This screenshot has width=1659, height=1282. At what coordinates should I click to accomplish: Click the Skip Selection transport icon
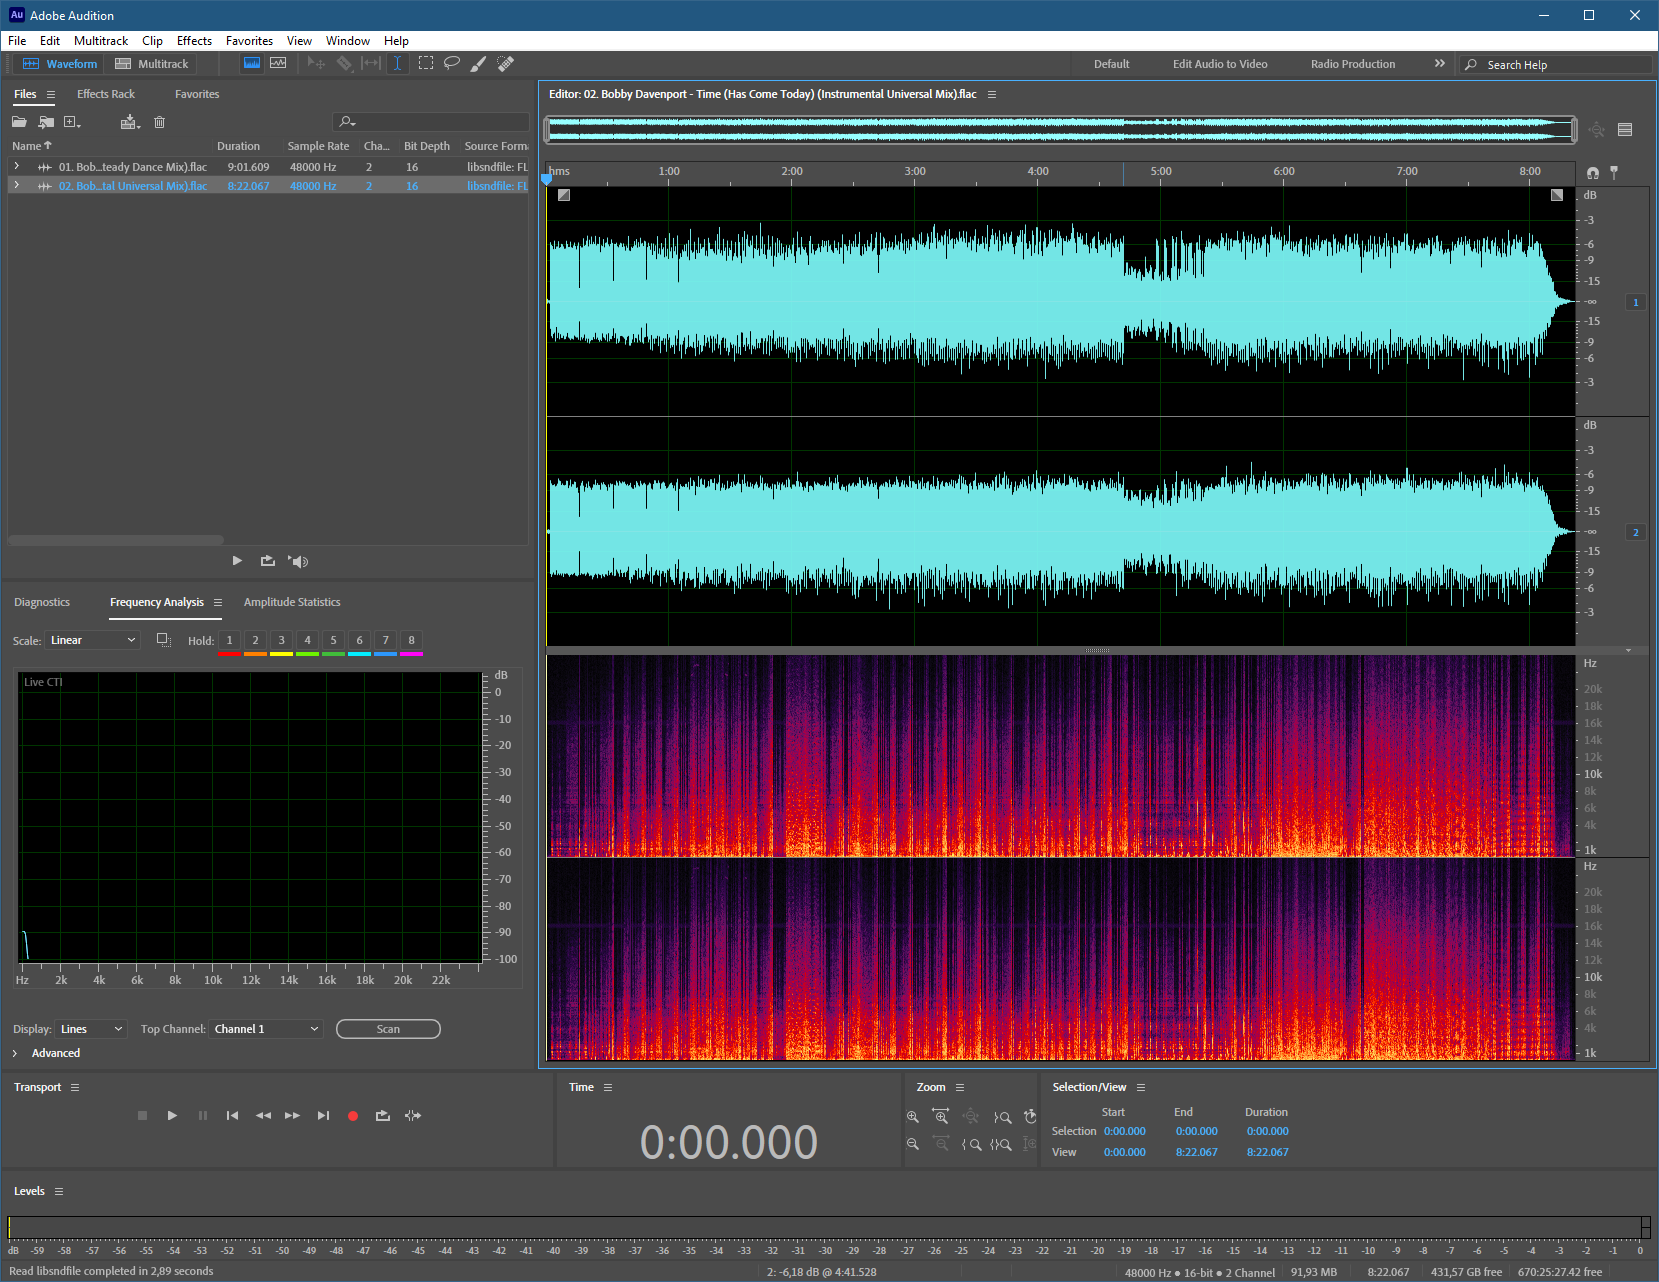(x=413, y=1115)
